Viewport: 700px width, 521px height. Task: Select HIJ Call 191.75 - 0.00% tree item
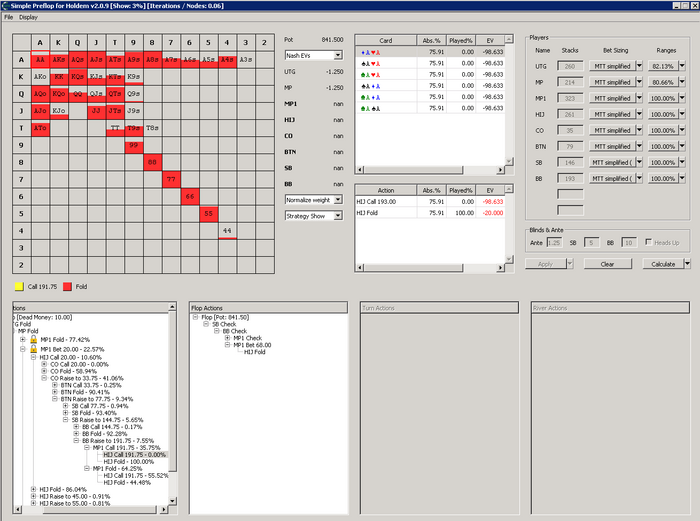135,454
